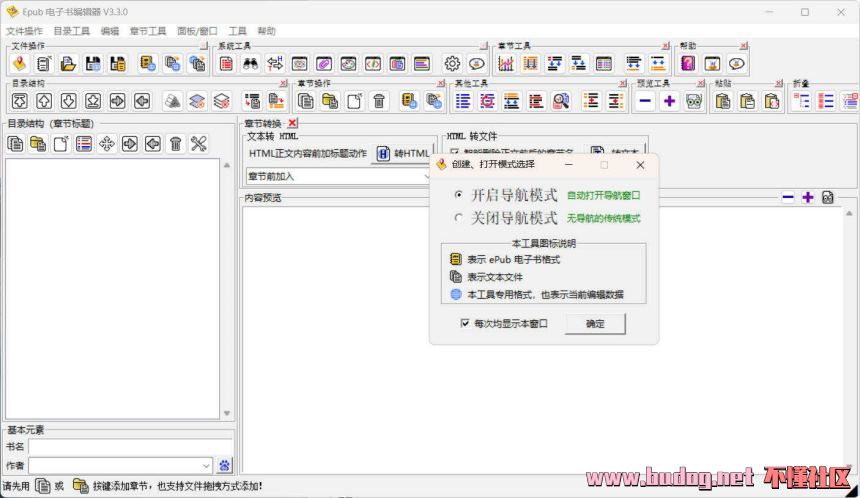The height and width of the screenshot is (498, 860).
Task: Close the 帮助 toolbar group
Action: click(744, 46)
